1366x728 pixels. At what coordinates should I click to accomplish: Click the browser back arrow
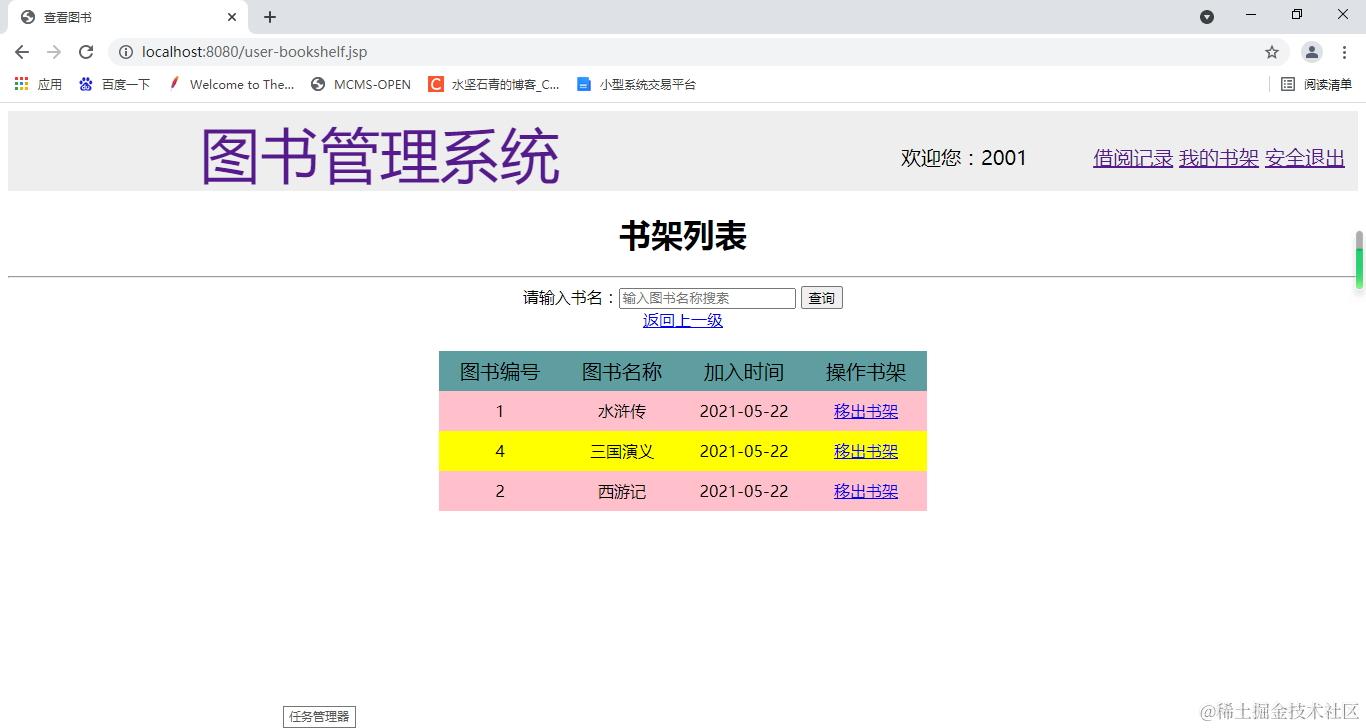pyautogui.click(x=21, y=51)
